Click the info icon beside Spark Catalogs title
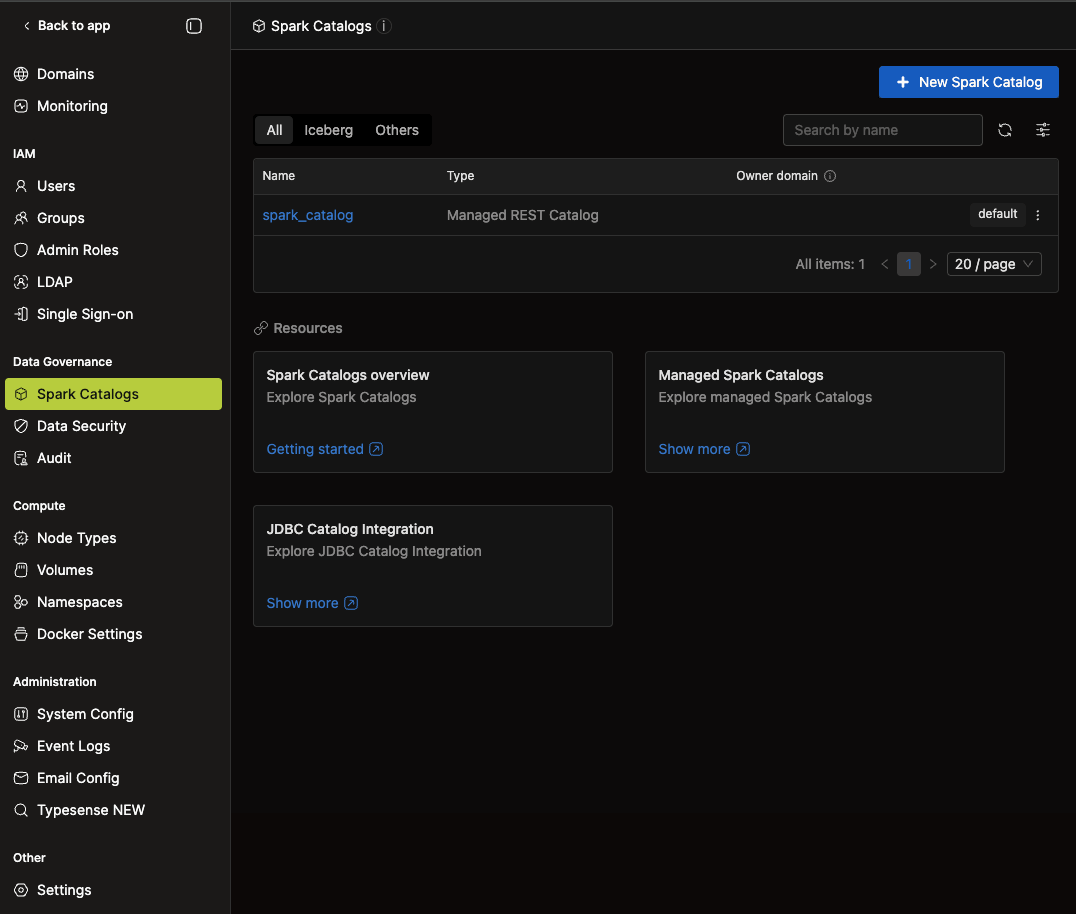Image resolution: width=1076 pixels, height=914 pixels. 384,26
